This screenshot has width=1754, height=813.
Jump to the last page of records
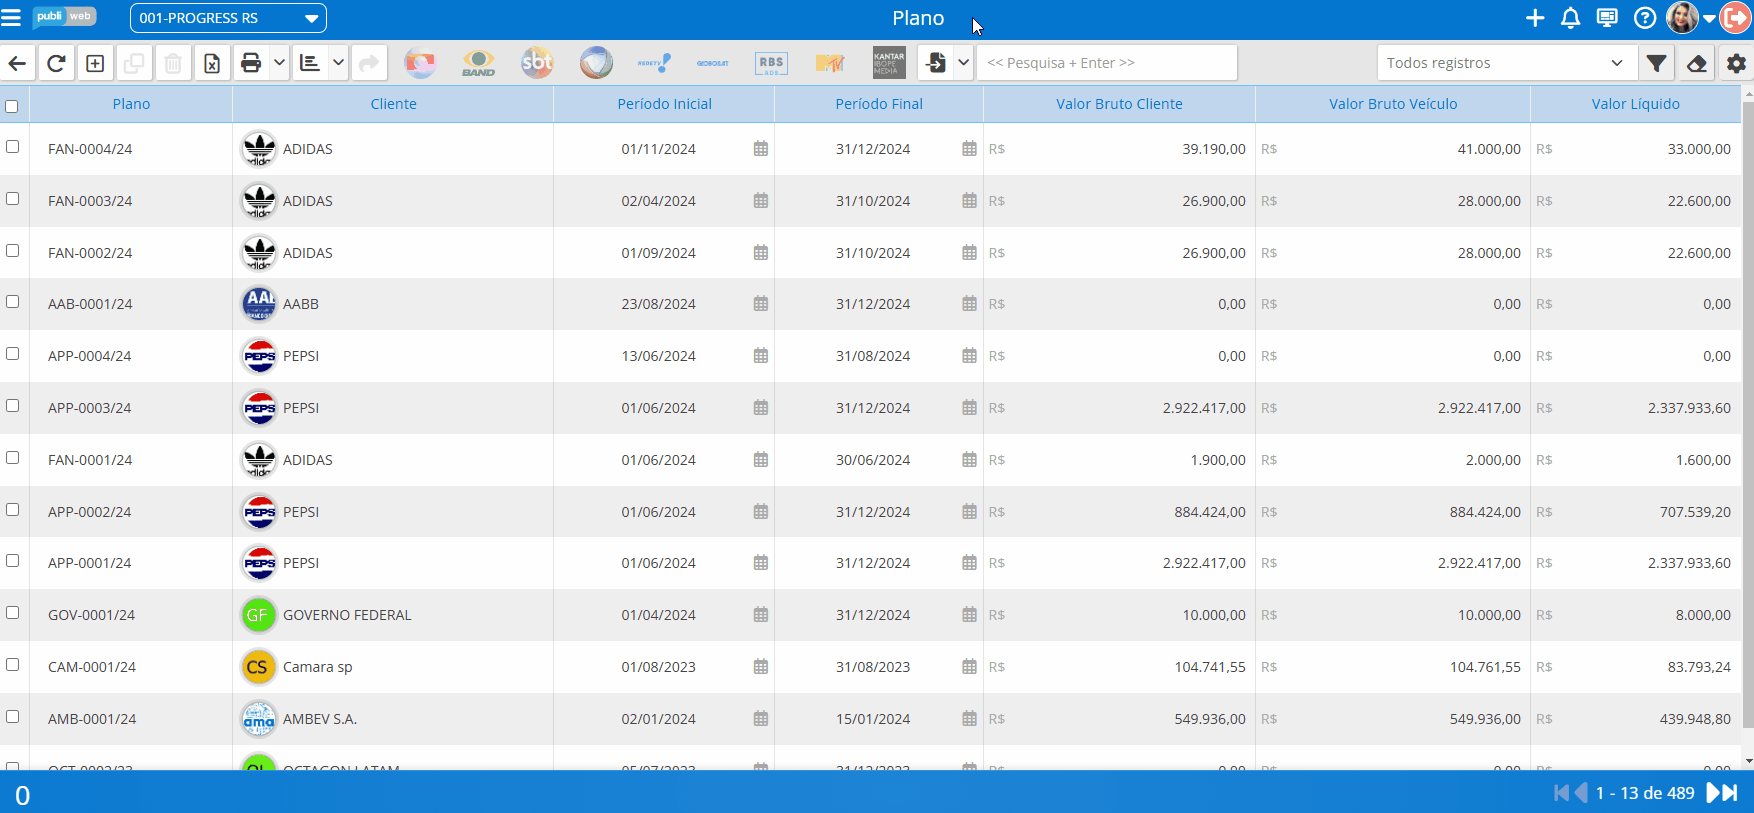click(1730, 793)
